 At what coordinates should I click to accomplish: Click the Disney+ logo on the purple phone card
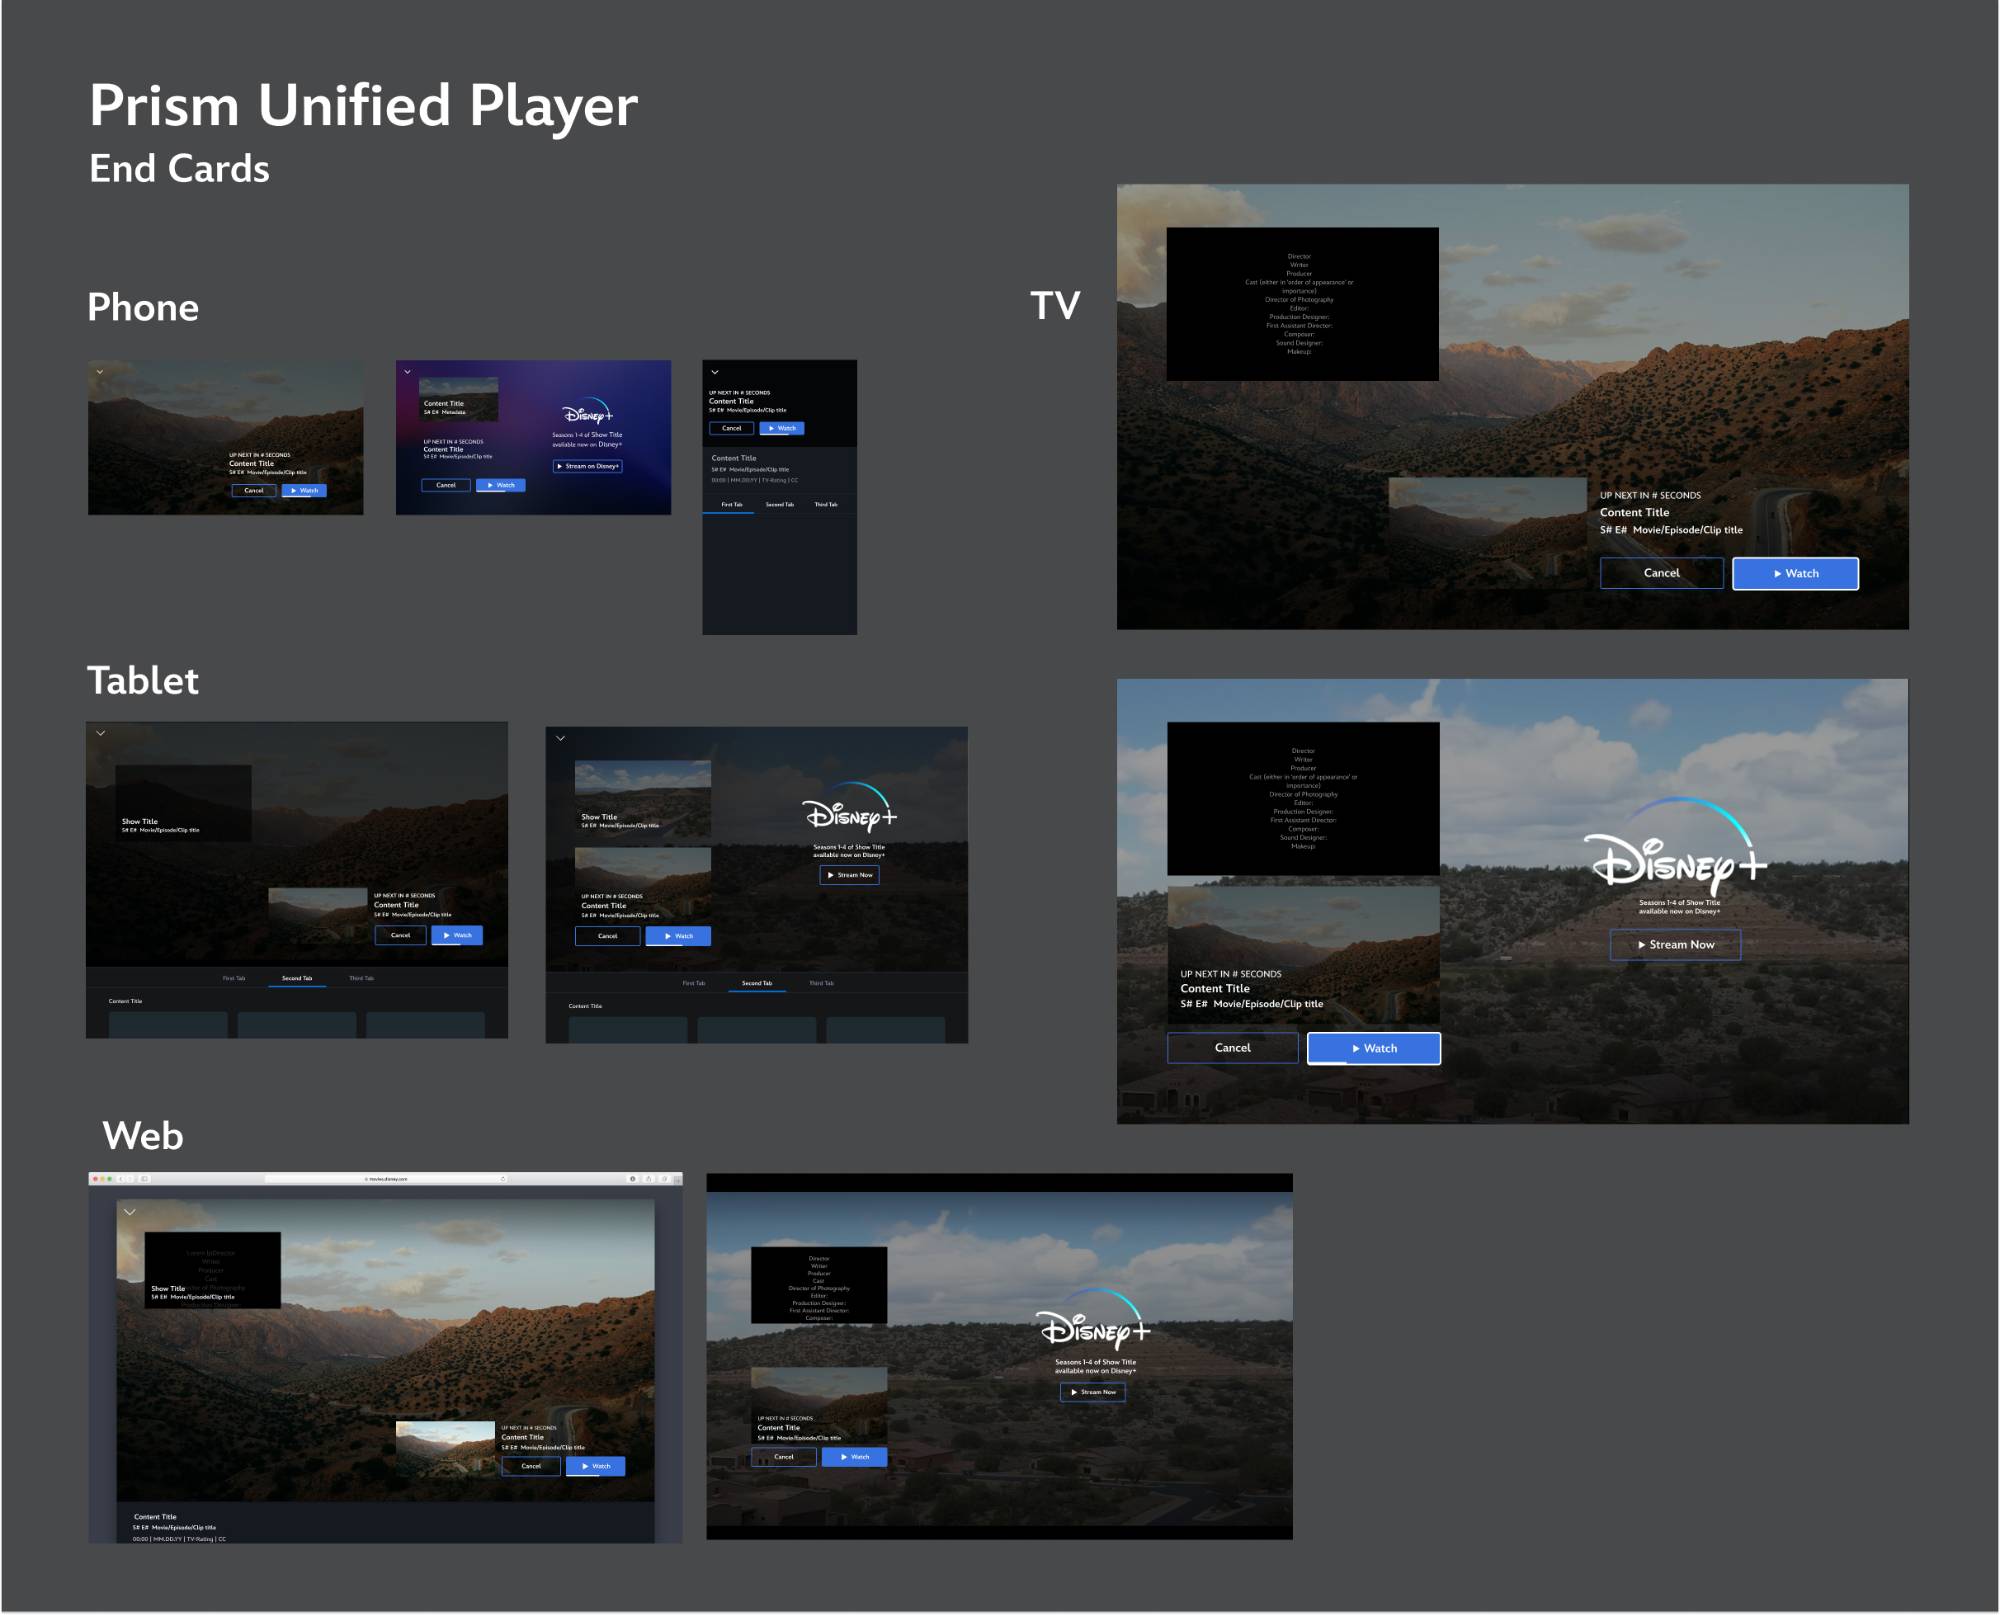[x=587, y=411]
